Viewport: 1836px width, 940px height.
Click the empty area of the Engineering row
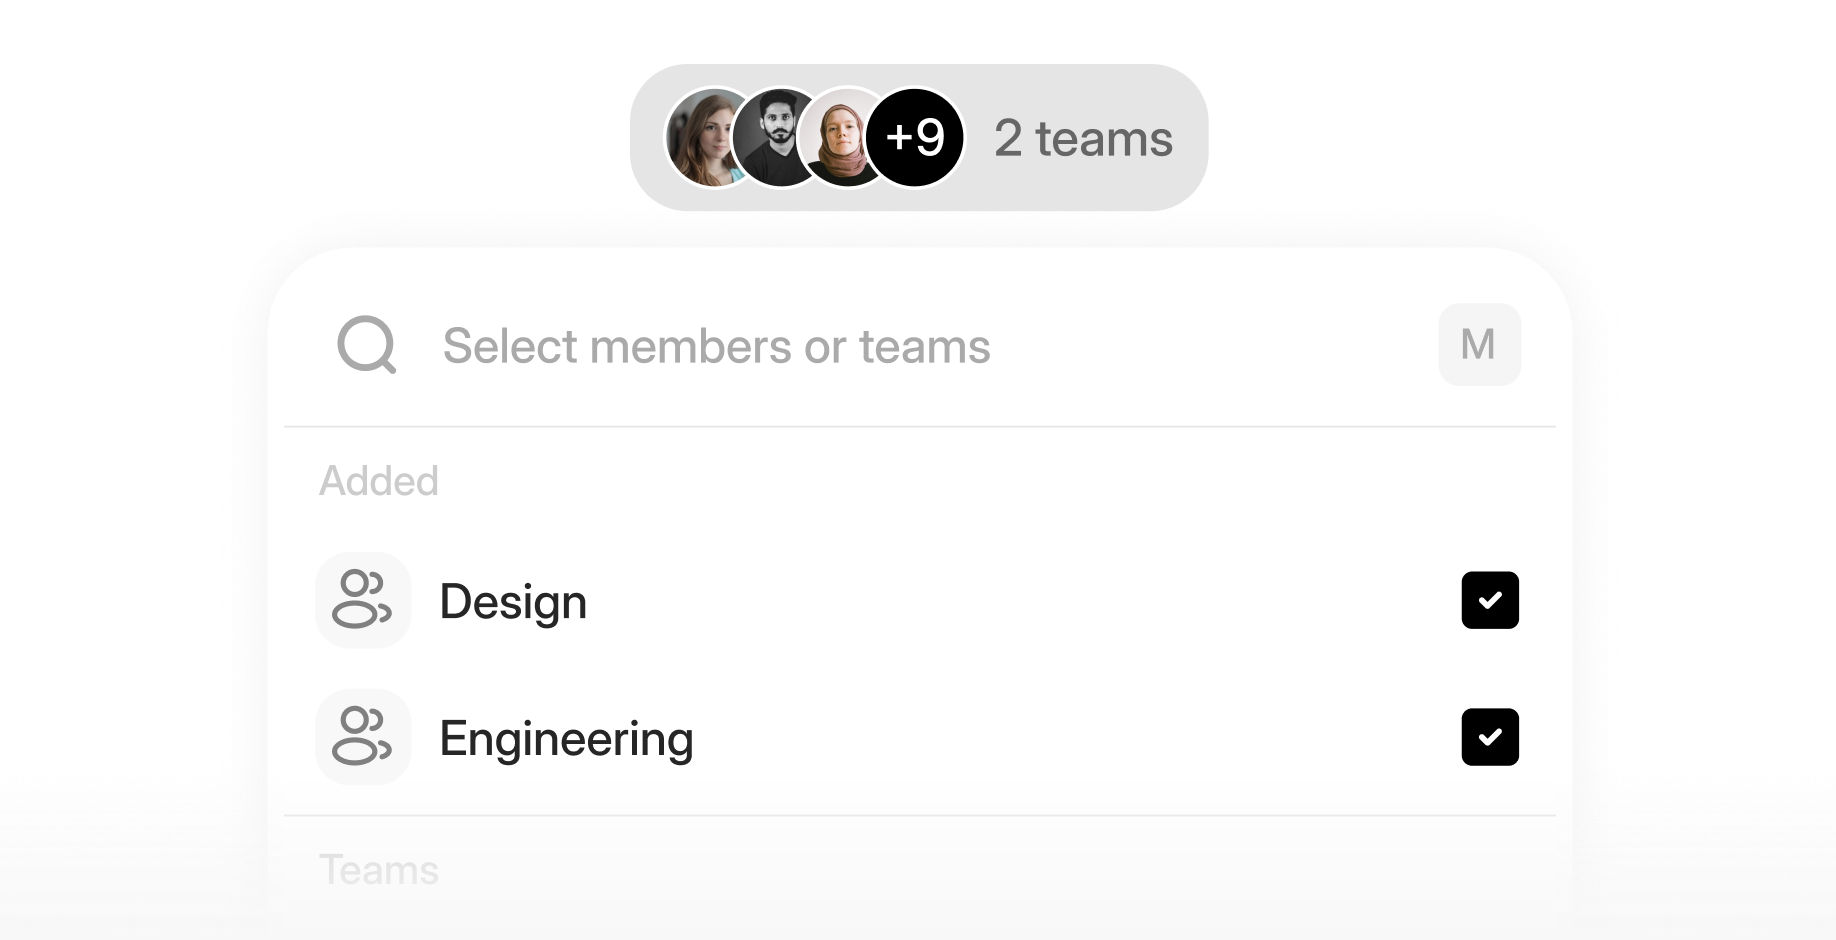point(1075,737)
